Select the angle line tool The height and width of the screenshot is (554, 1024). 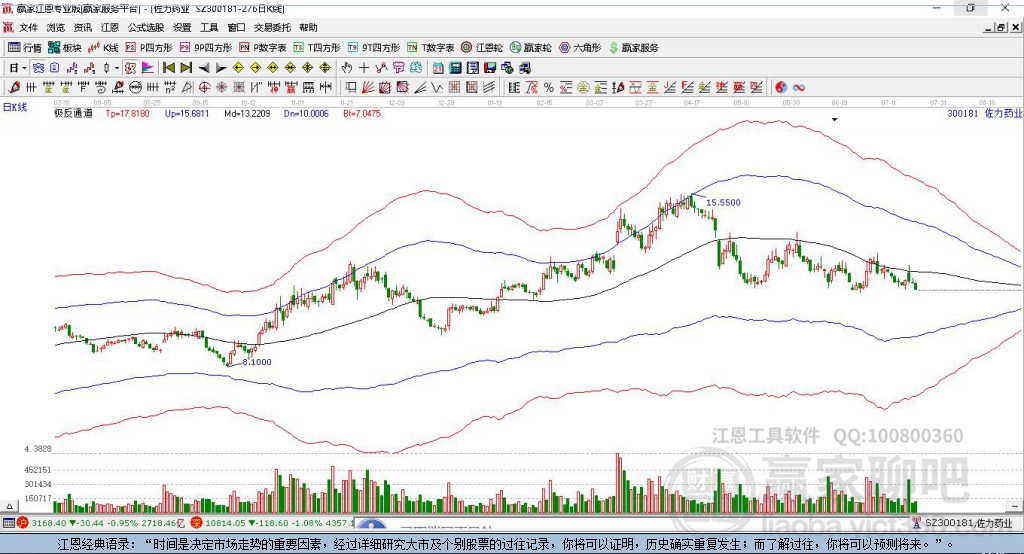pyautogui.click(x=420, y=87)
